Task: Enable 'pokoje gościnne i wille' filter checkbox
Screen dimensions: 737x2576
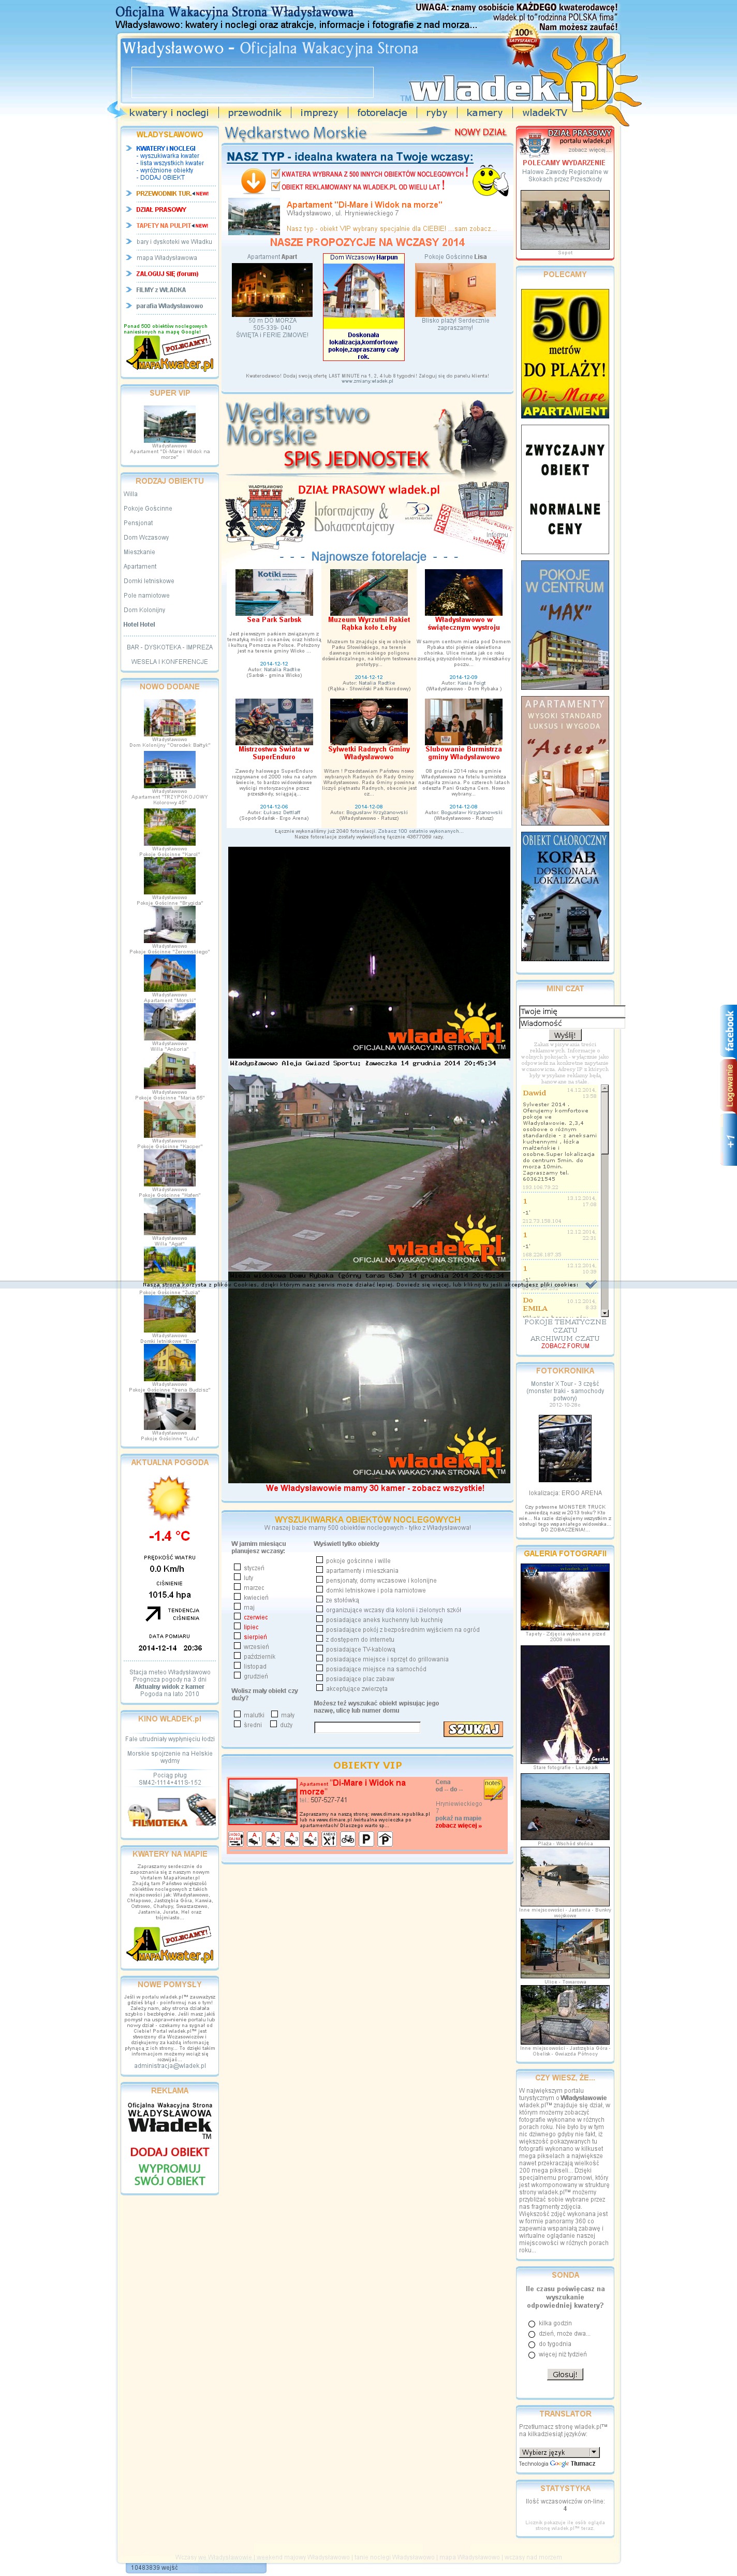Action: point(319,1559)
